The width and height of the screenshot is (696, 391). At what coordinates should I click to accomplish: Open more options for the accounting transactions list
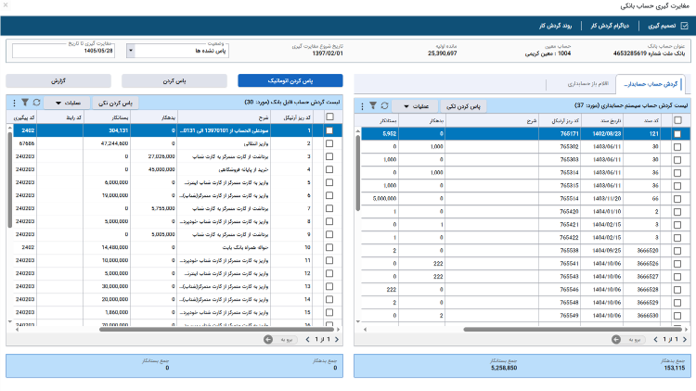click(362, 106)
